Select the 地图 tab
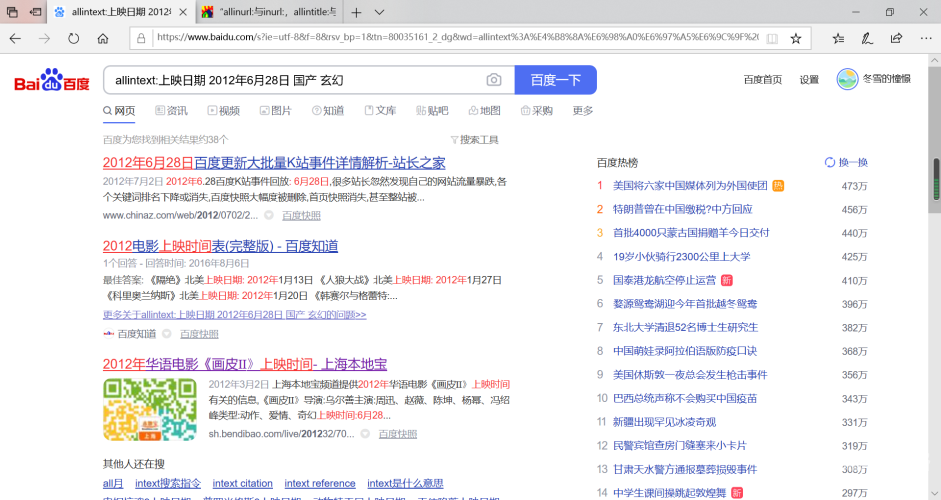941x500 pixels. pyautogui.click(x=484, y=110)
